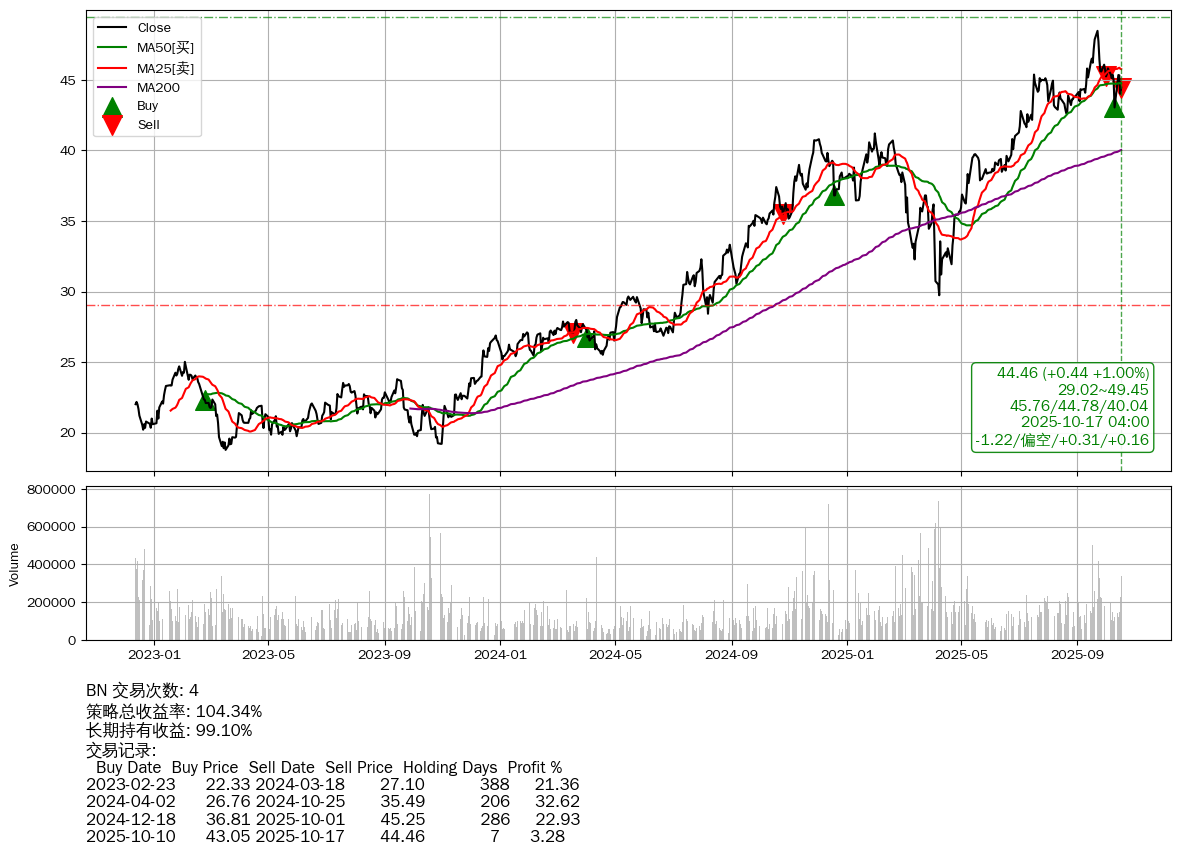Select the green Buy marker at December 2024
The image size is (1180, 855).
pos(834,196)
